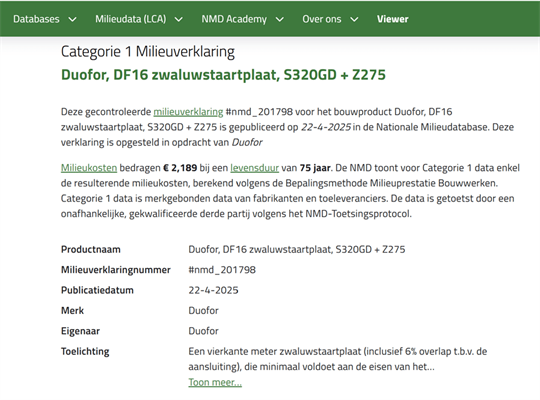Follow the milieuverklaring link
Image resolution: width=540 pixels, height=400 pixels.
[188, 112]
